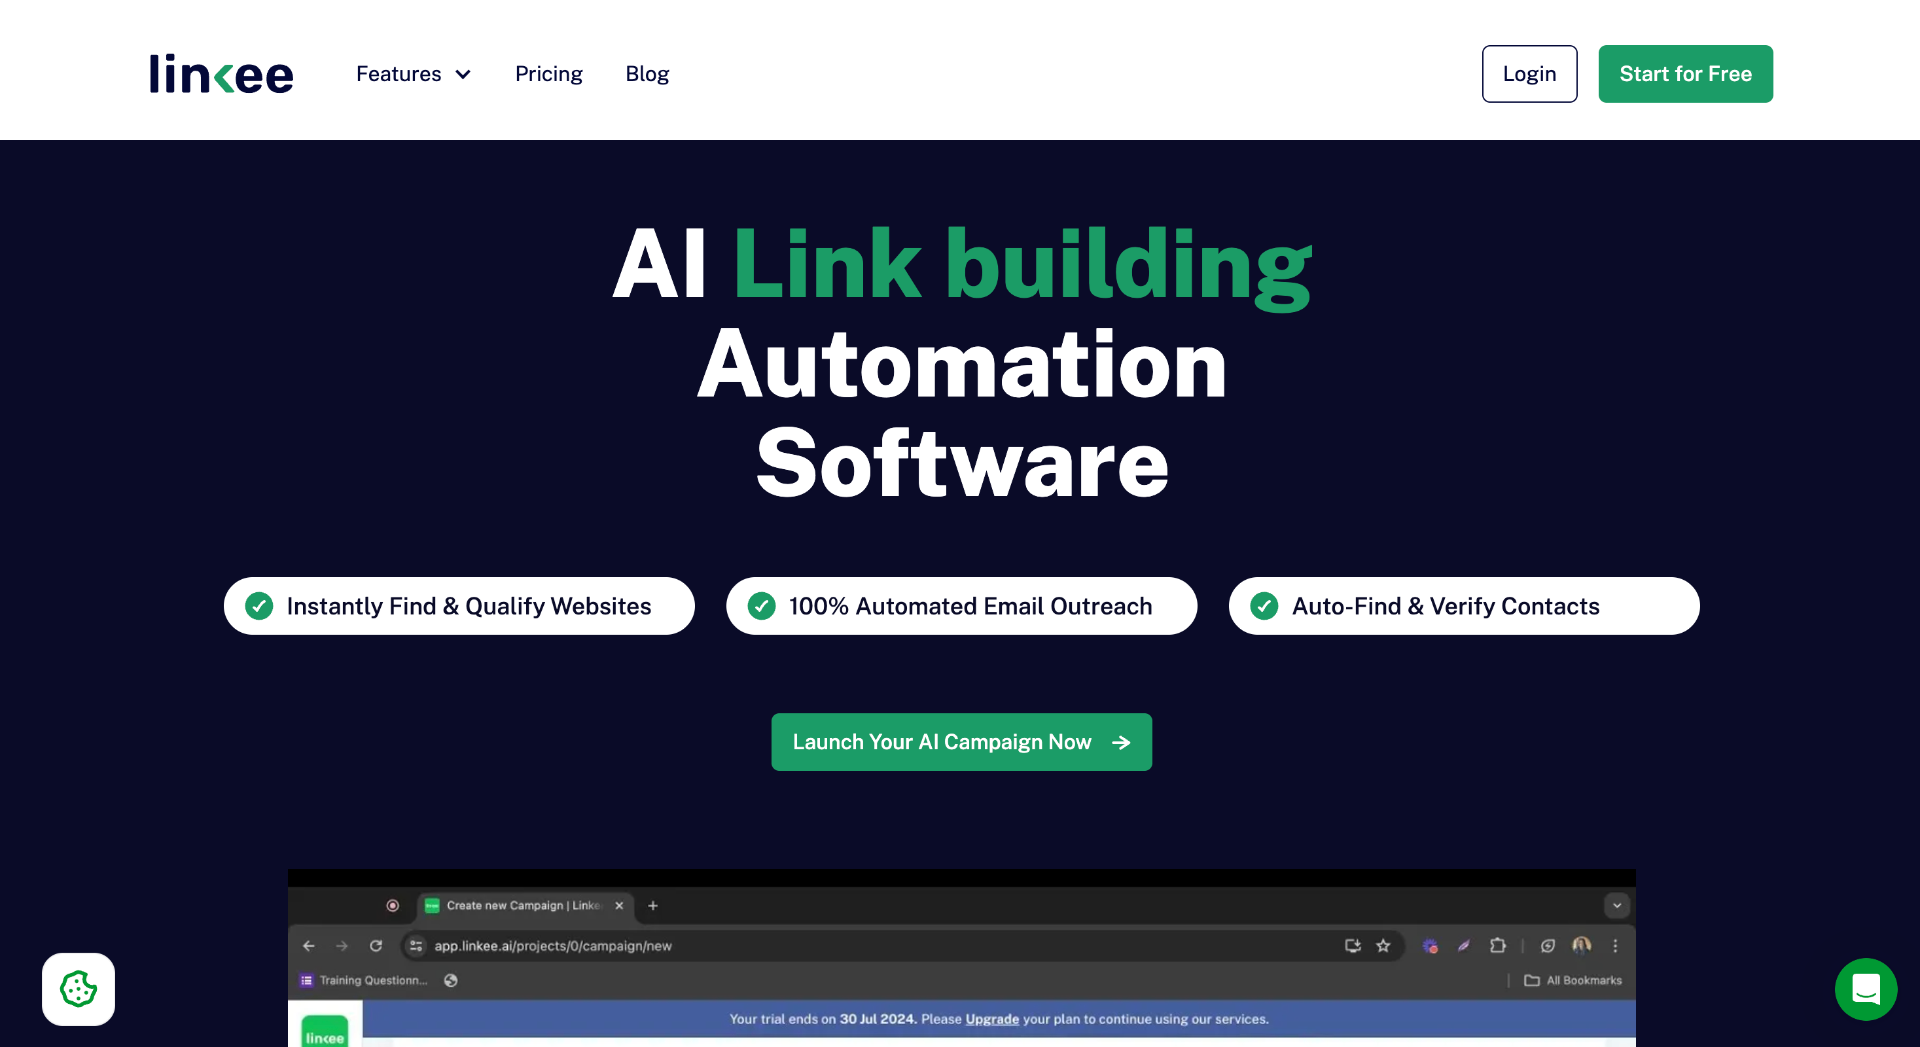The width and height of the screenshot is (1920, 1047).
Task: Click the extensions puzzle icon in the preview browser
Action: 1497,946
